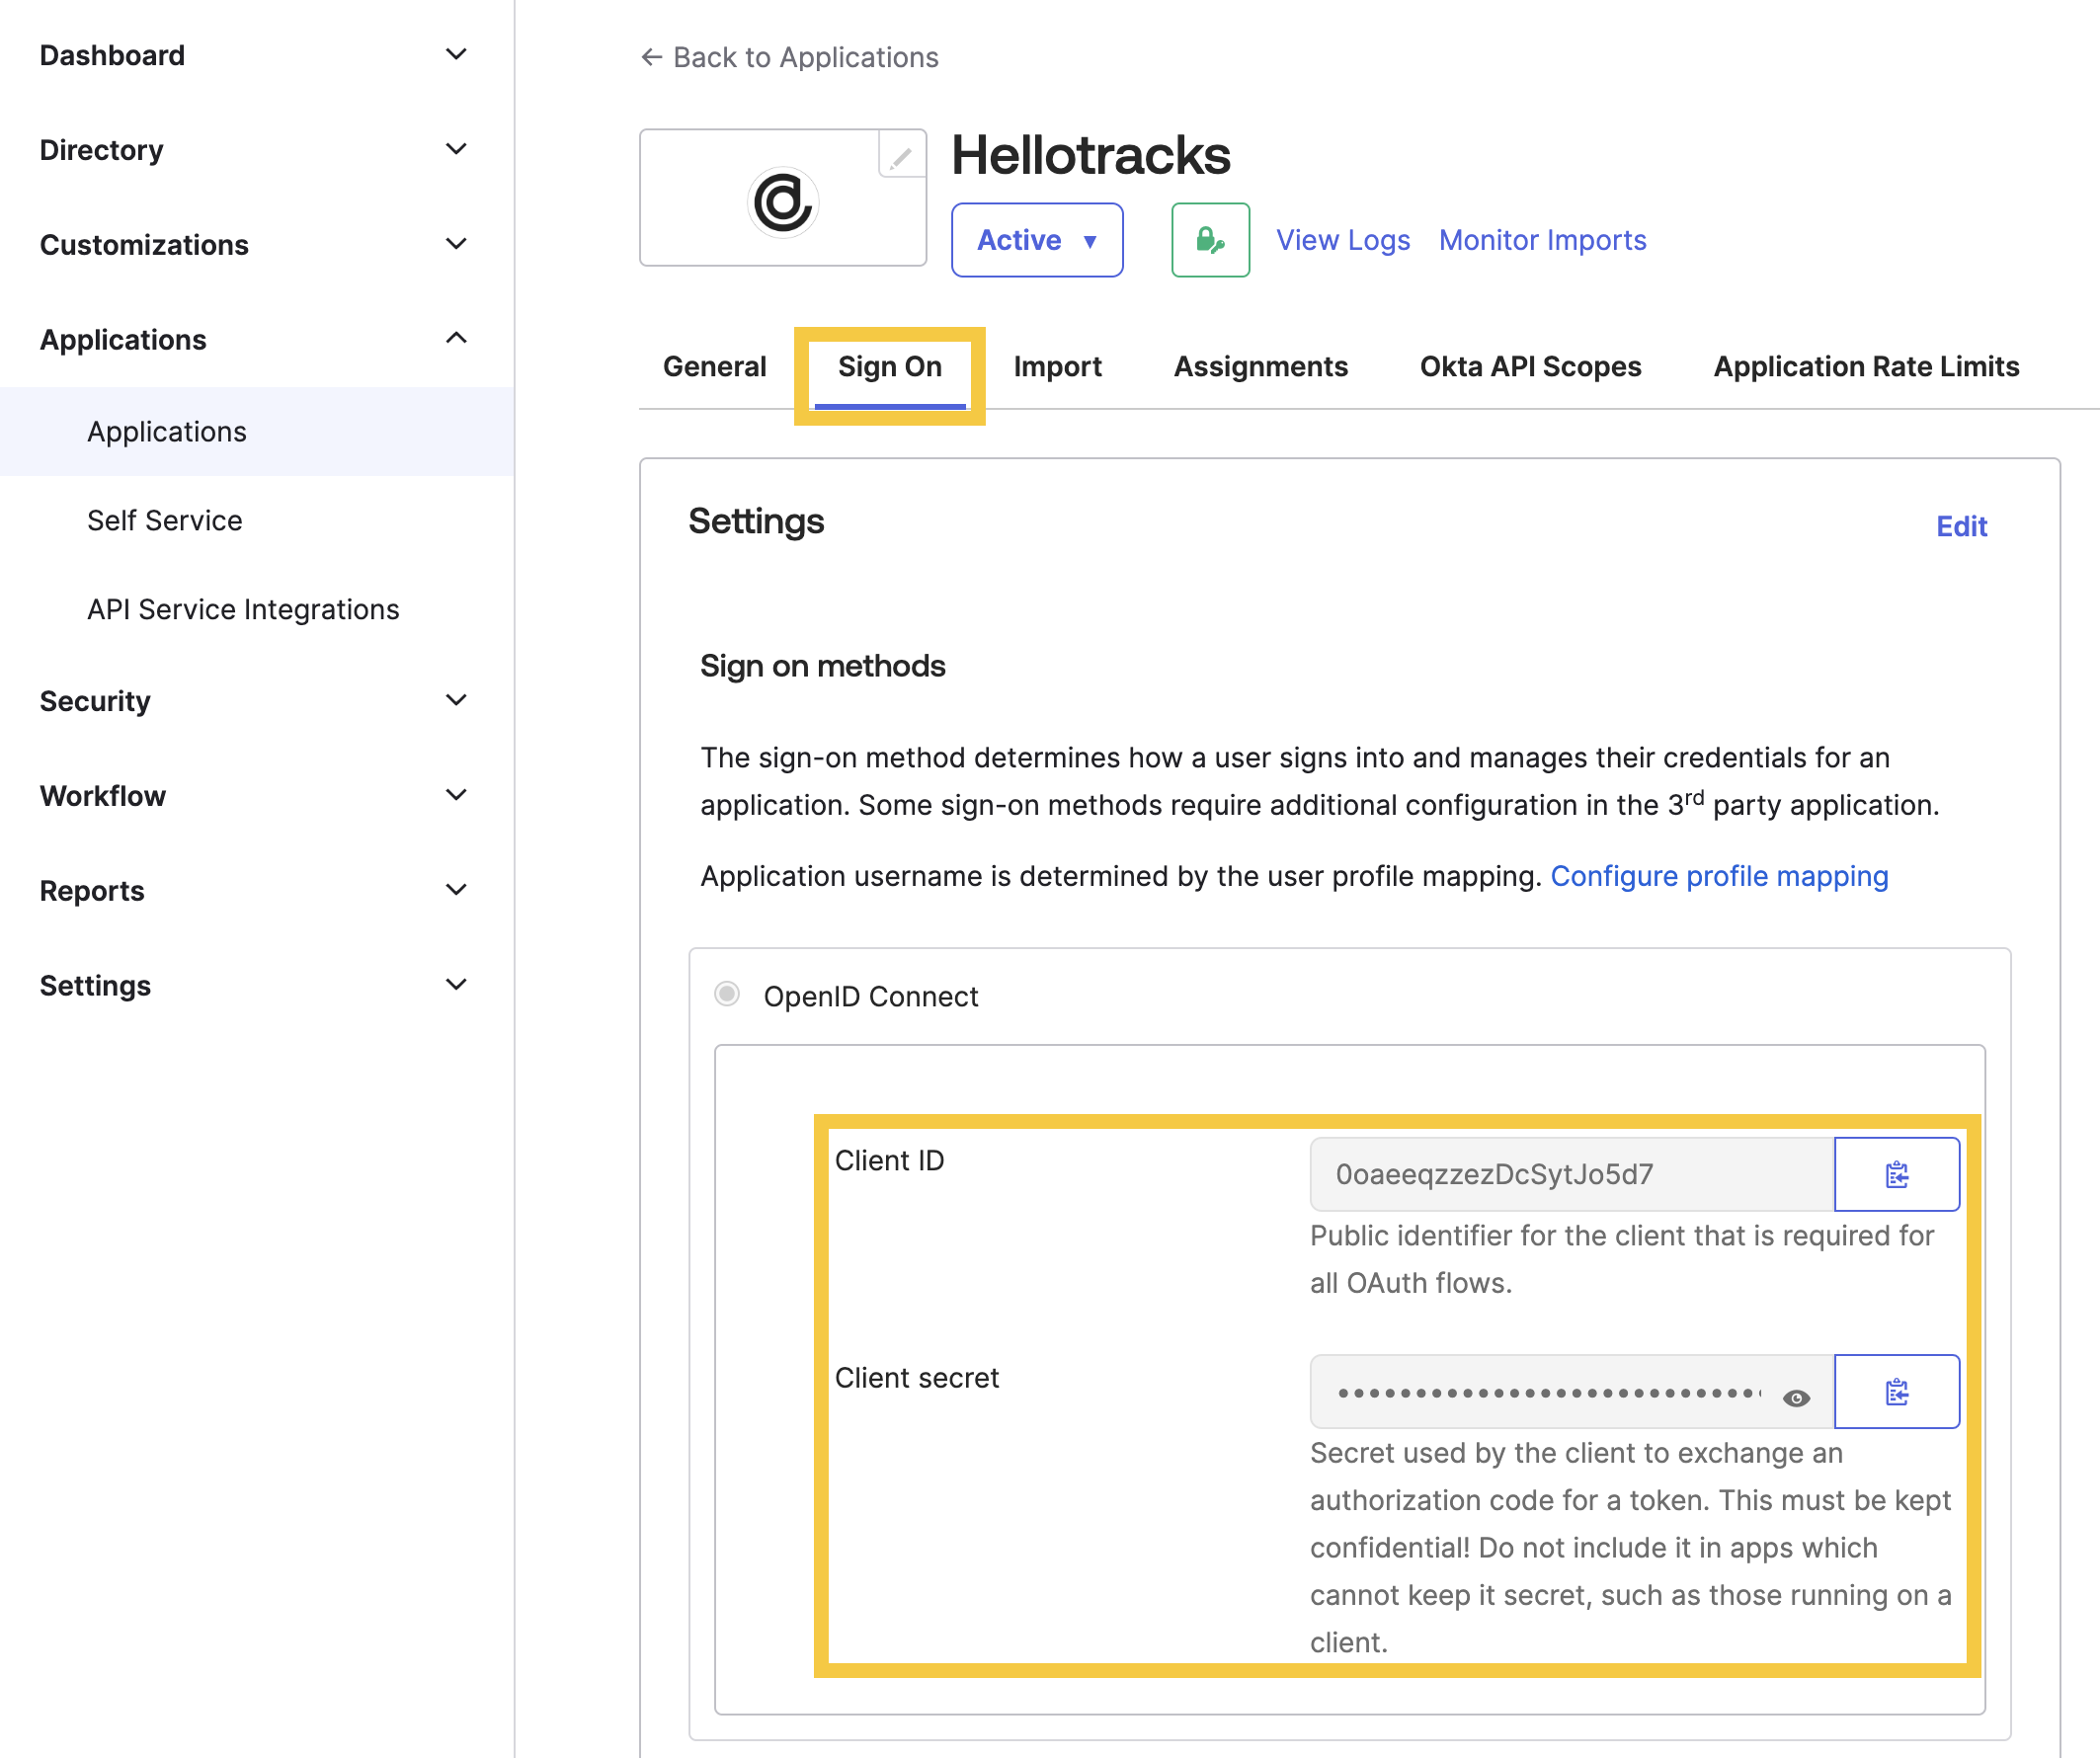Expand the Directory menu chevron

click(x=456, y=149)
